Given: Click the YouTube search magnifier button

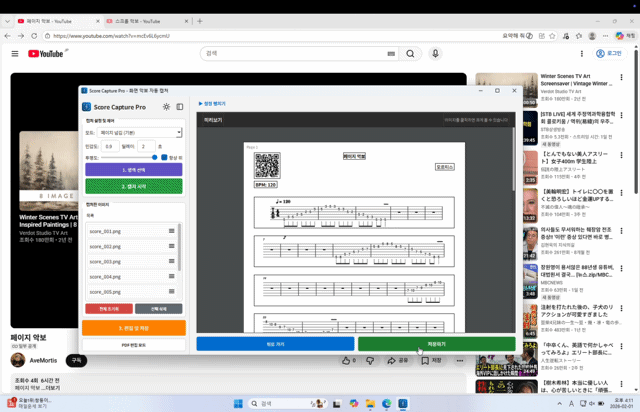Looking at the screenshot, I should pyautogui.click(x=410, y=54).
